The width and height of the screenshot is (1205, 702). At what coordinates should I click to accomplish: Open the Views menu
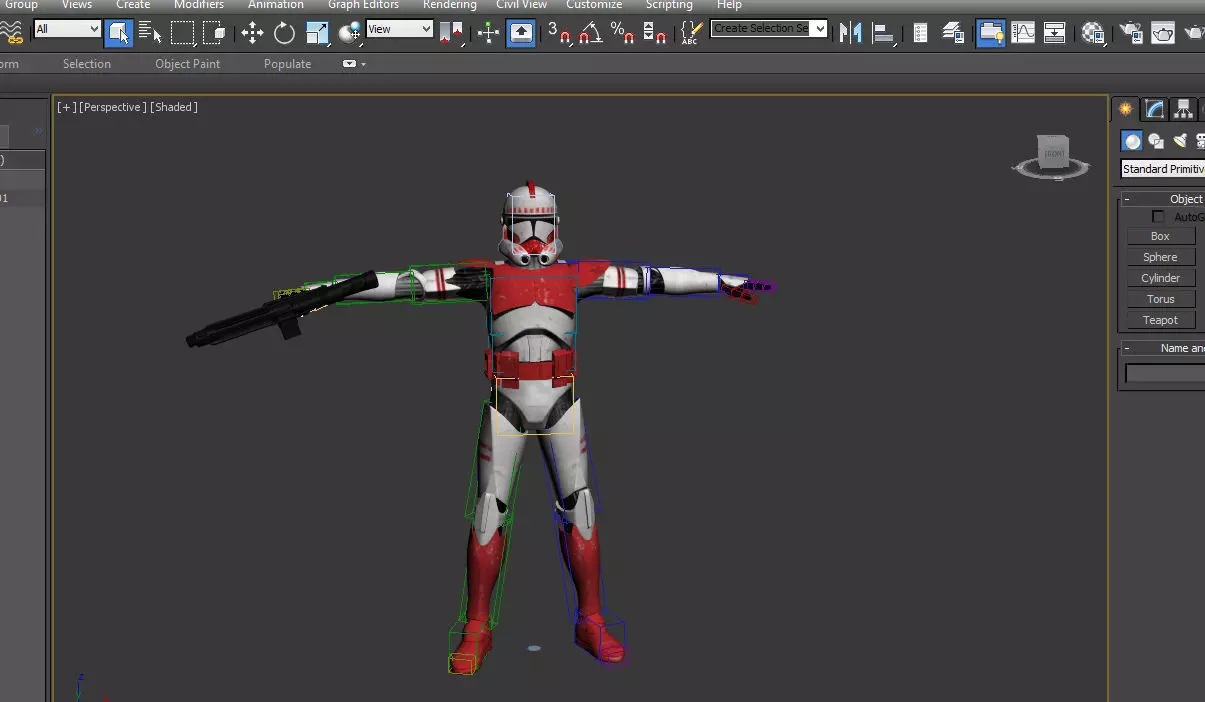(x=76, y=5)
